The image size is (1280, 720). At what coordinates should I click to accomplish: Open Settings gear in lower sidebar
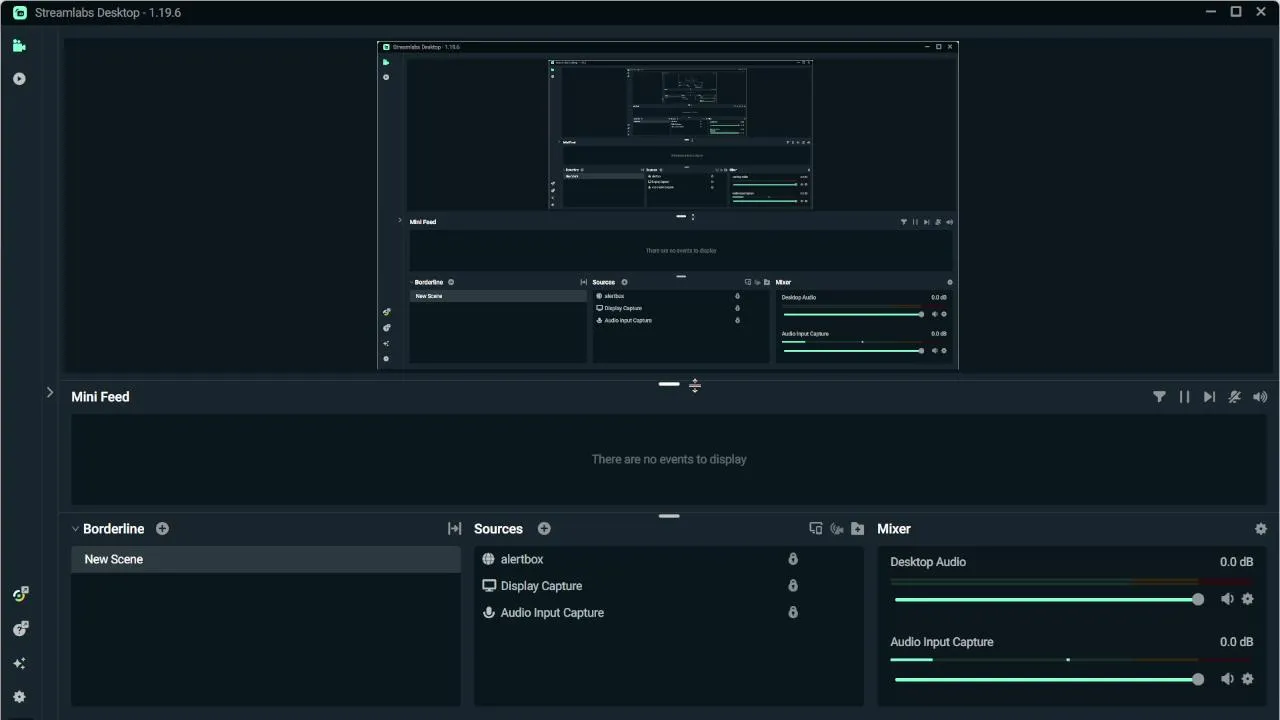(19, 697)
